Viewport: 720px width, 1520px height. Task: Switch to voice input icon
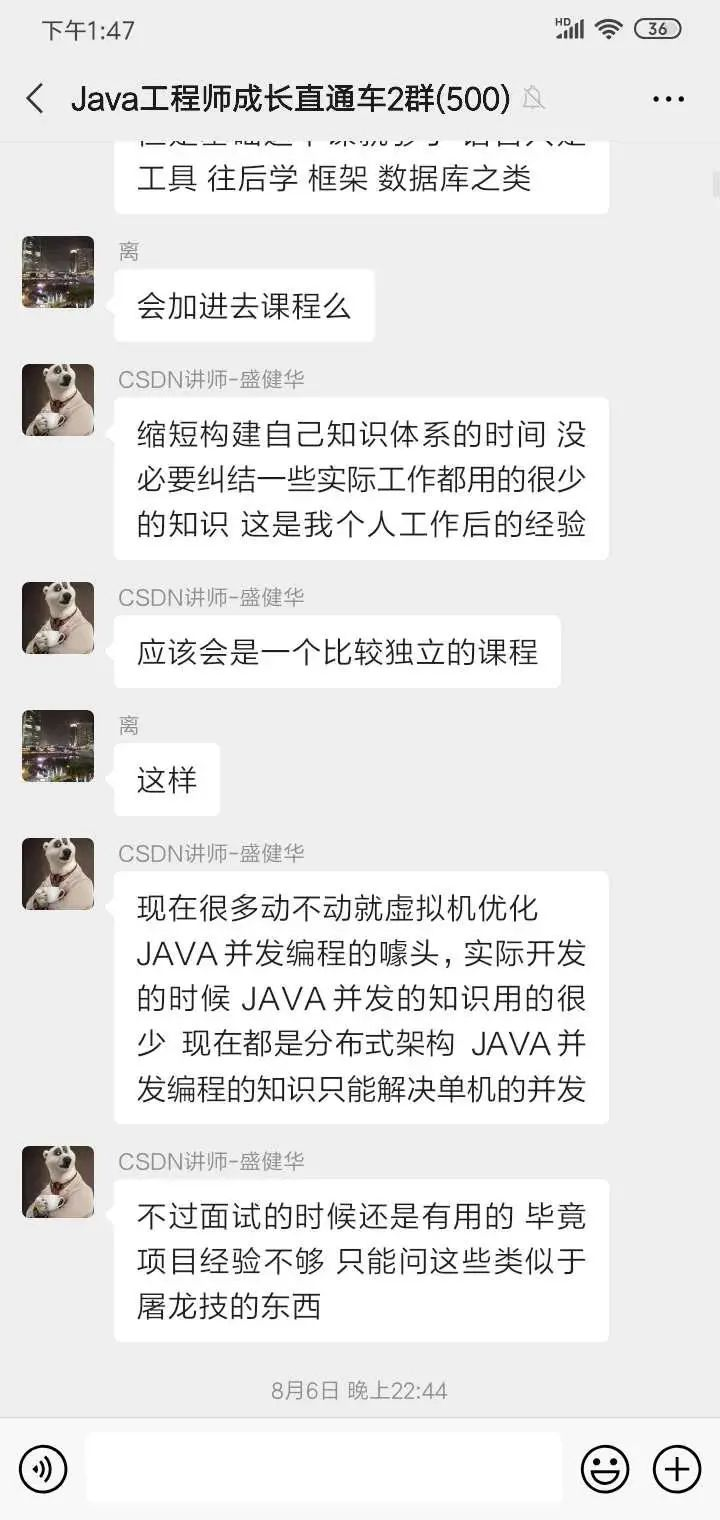43,1470
